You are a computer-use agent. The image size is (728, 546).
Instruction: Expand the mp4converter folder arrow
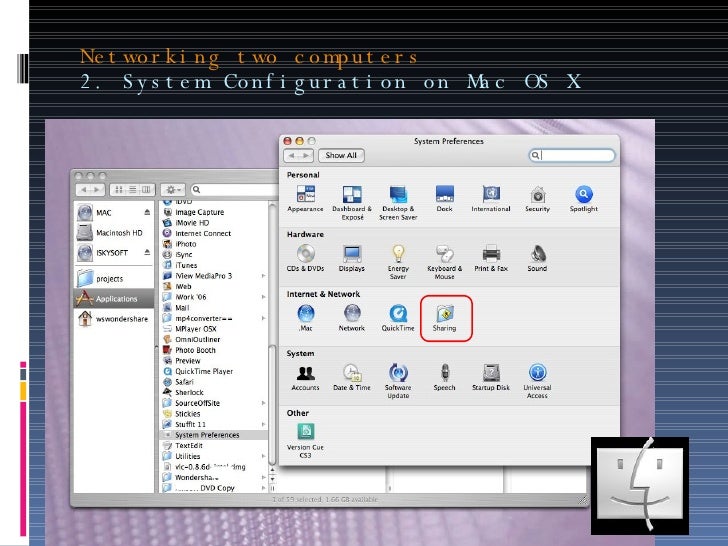pyautogui.click(x=263, y=318)
